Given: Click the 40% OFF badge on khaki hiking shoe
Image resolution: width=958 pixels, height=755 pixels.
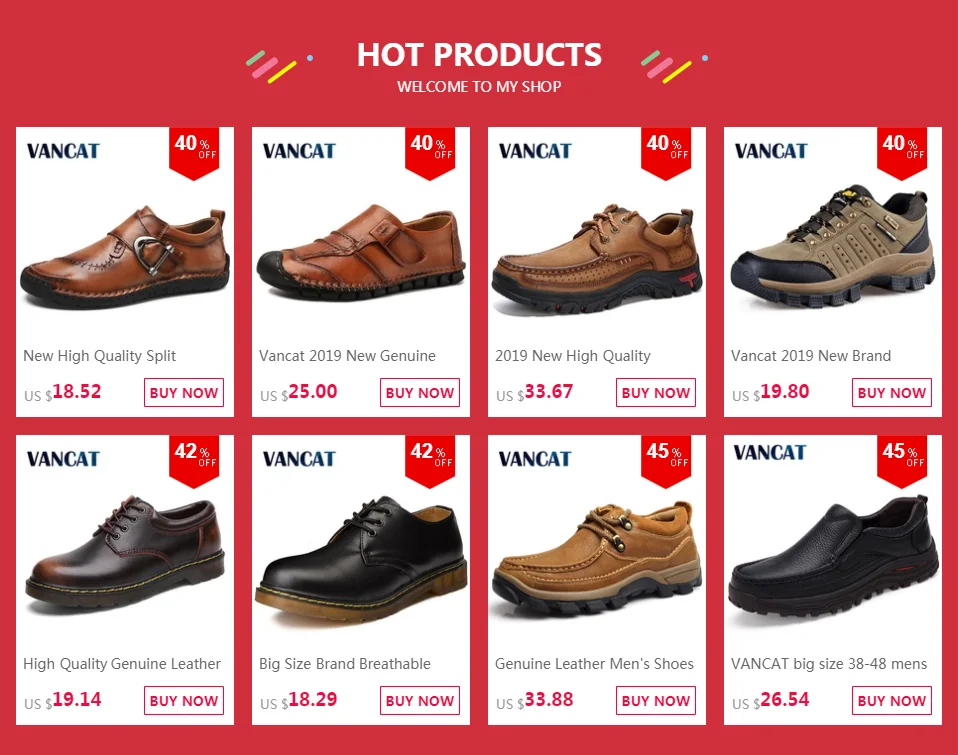Looking at the screenshot, I should (x=902, y=153).
